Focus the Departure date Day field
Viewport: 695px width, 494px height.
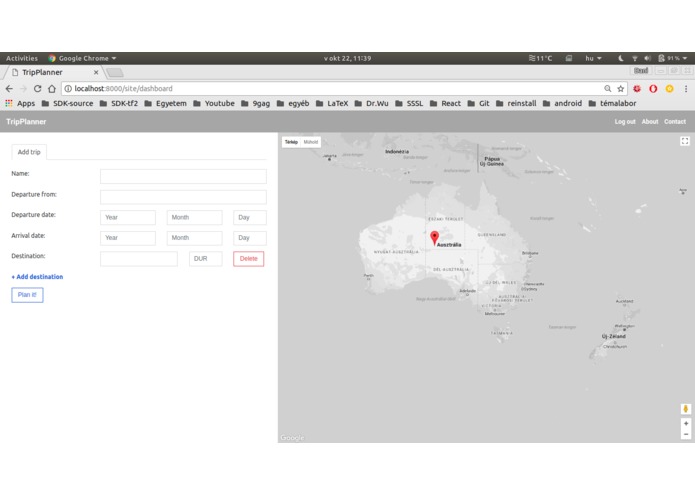(x=250, y=218)
